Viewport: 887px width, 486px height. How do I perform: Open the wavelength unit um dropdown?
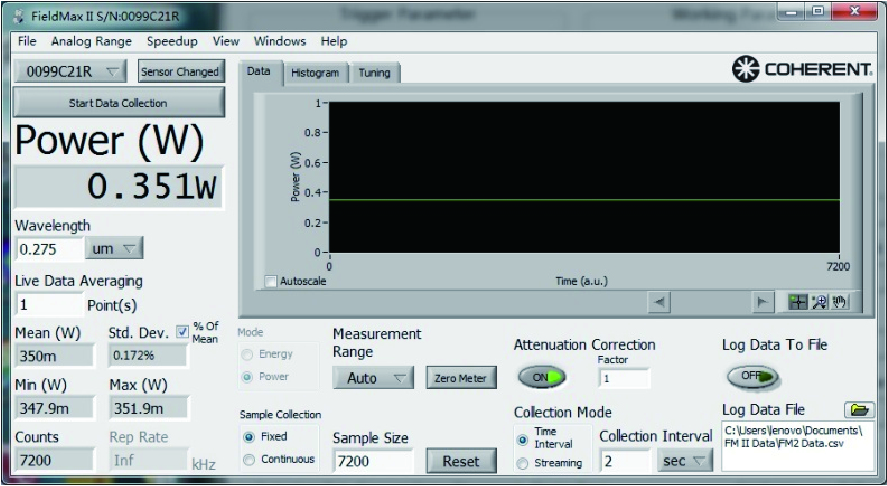pyautogui.click(x=115, y=249)
